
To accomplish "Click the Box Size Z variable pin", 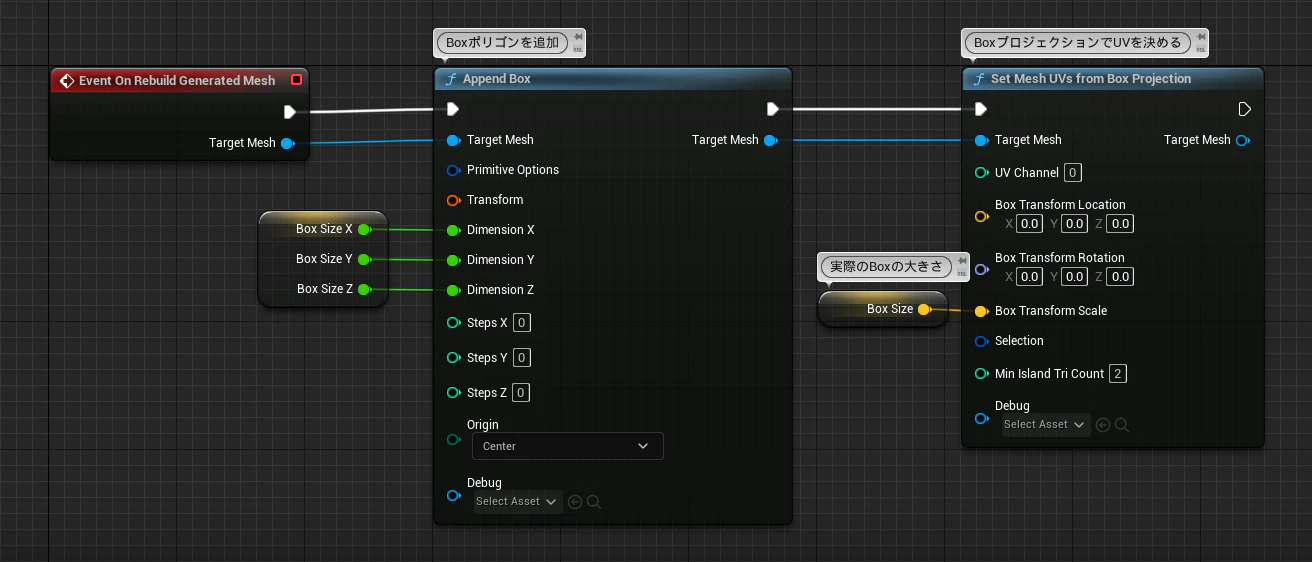I will coord(364,289).
